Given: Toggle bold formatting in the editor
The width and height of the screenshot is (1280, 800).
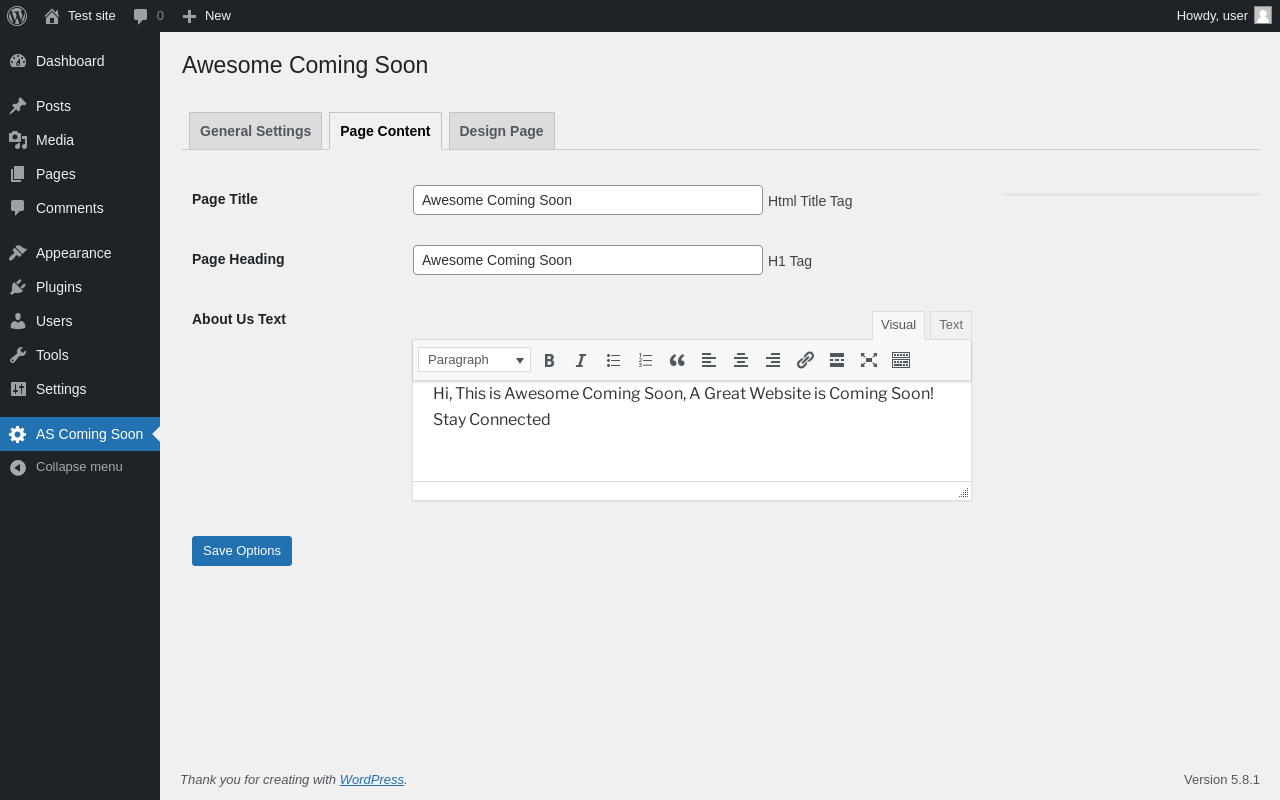Looking at the screenshot, I should pyautogui.click(x=549, y=360).
